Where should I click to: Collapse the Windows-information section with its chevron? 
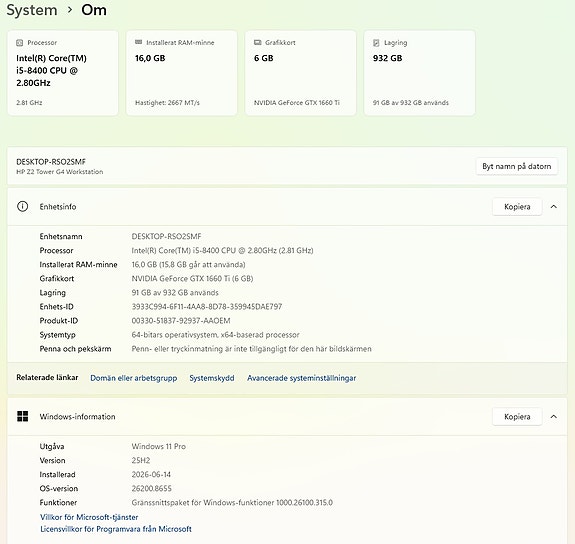tap(554, 416)
